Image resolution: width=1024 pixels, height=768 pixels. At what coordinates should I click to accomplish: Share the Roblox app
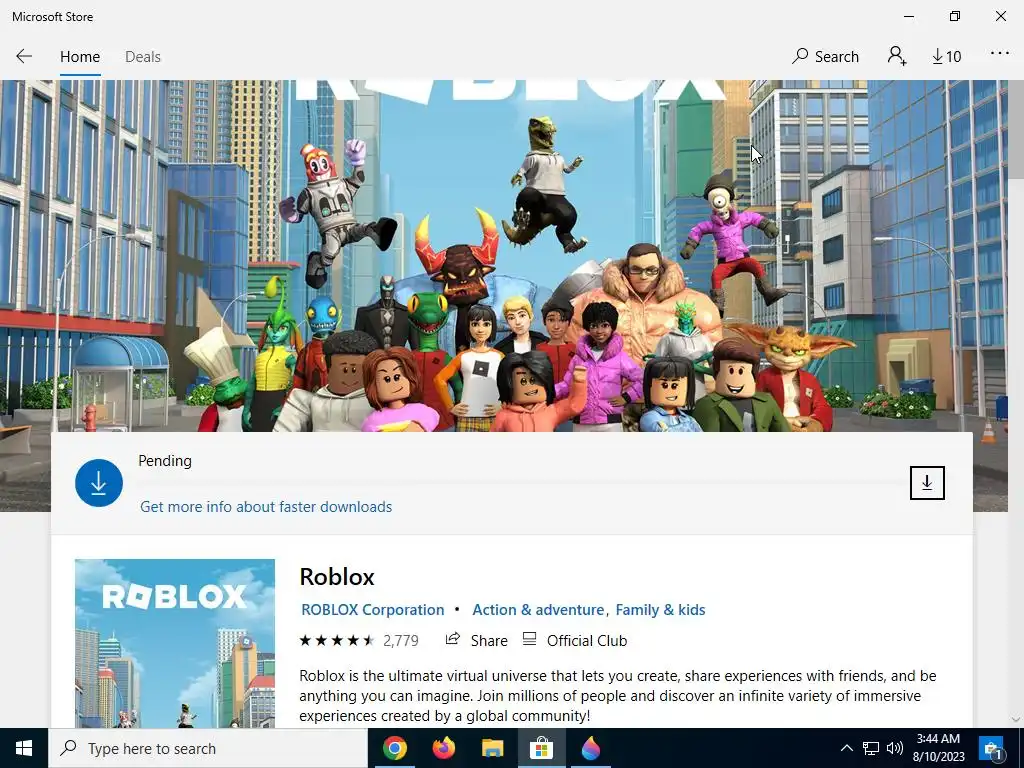476,641
